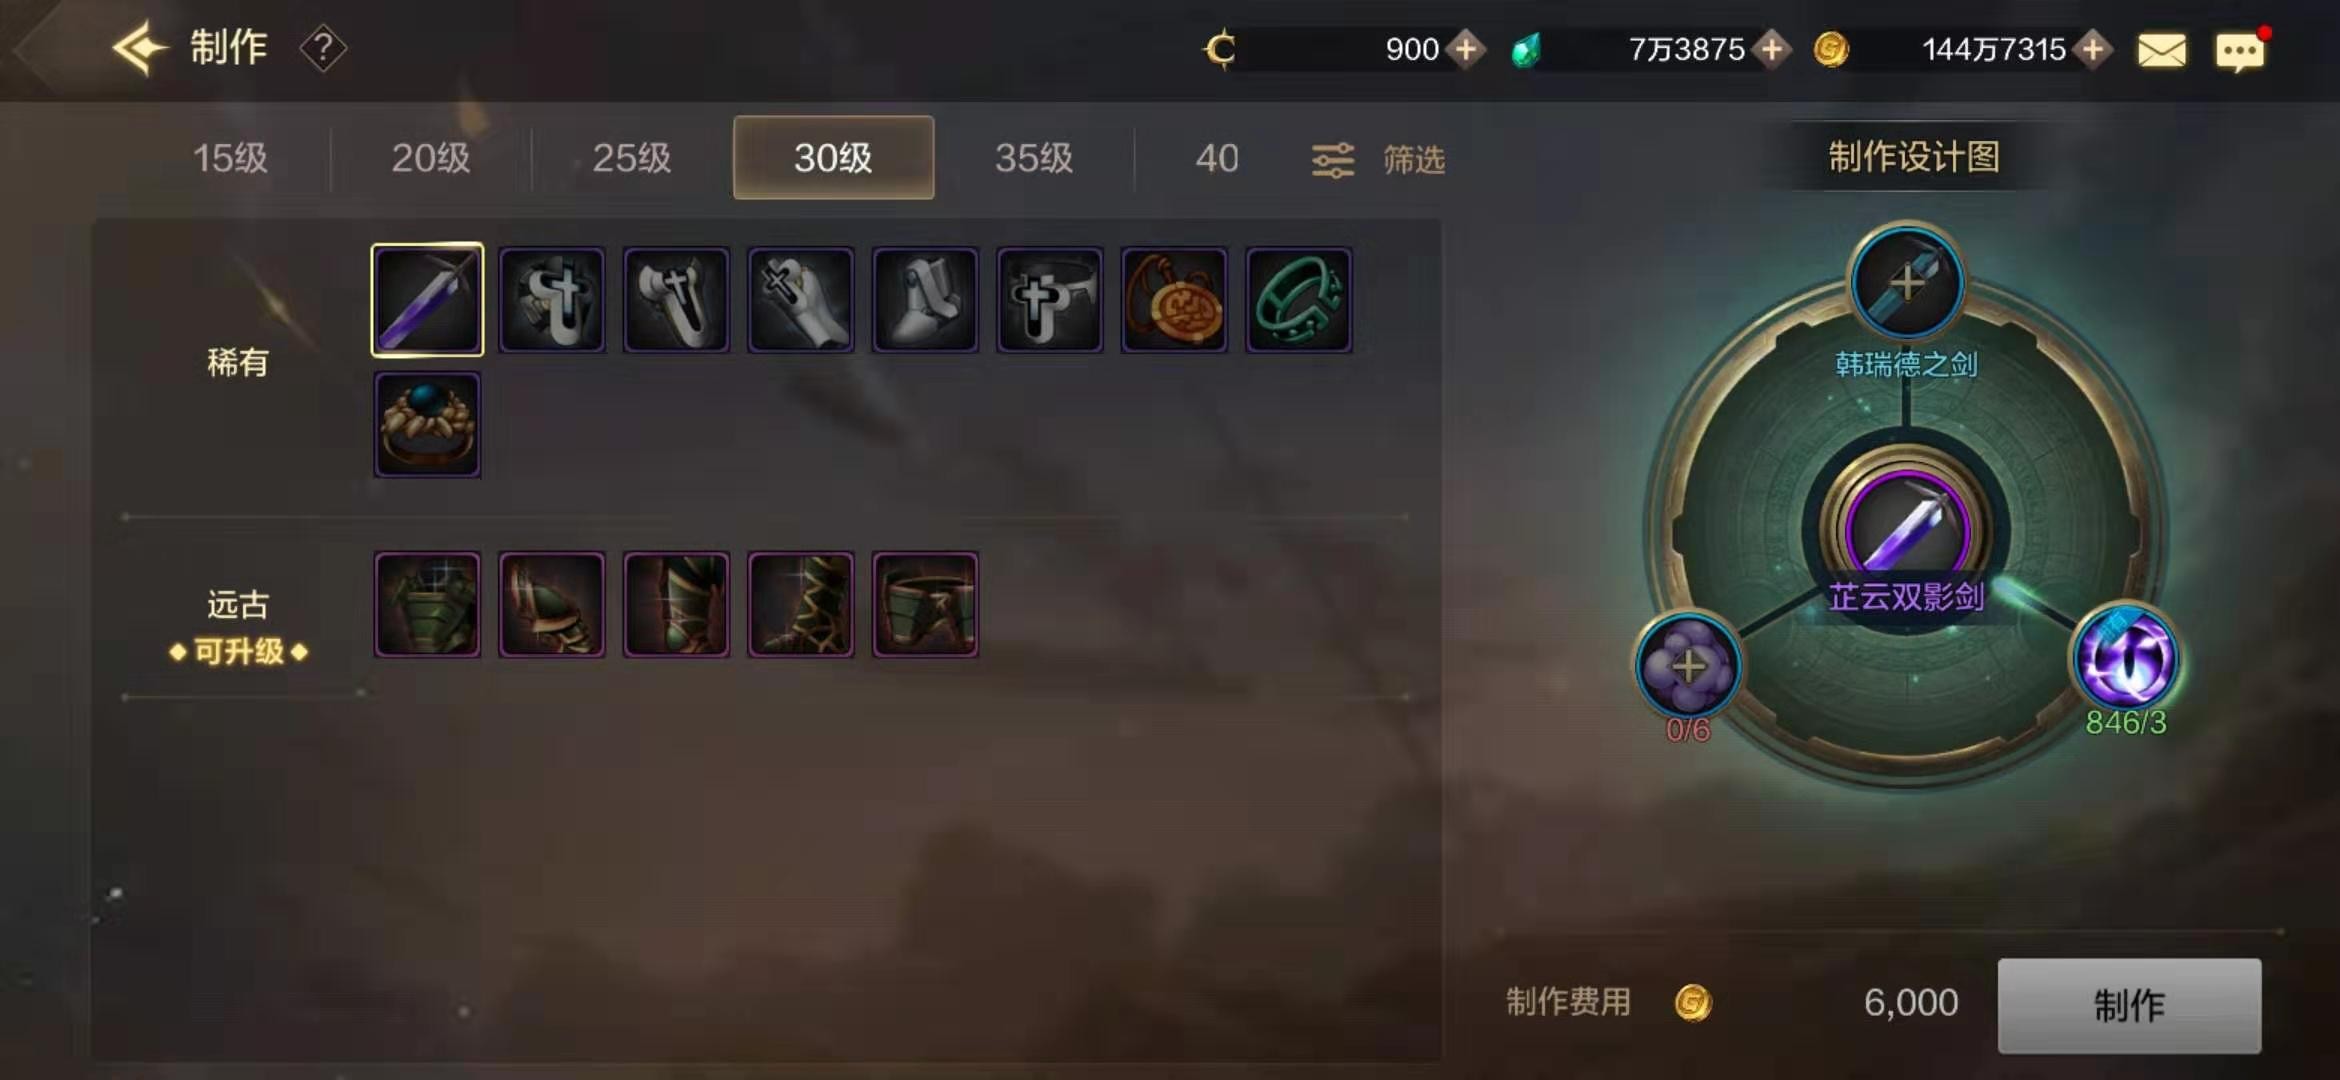This screenshot has height=1080, width=2340.
Task: Open the 筛选 filter options
Action: 1379,159
